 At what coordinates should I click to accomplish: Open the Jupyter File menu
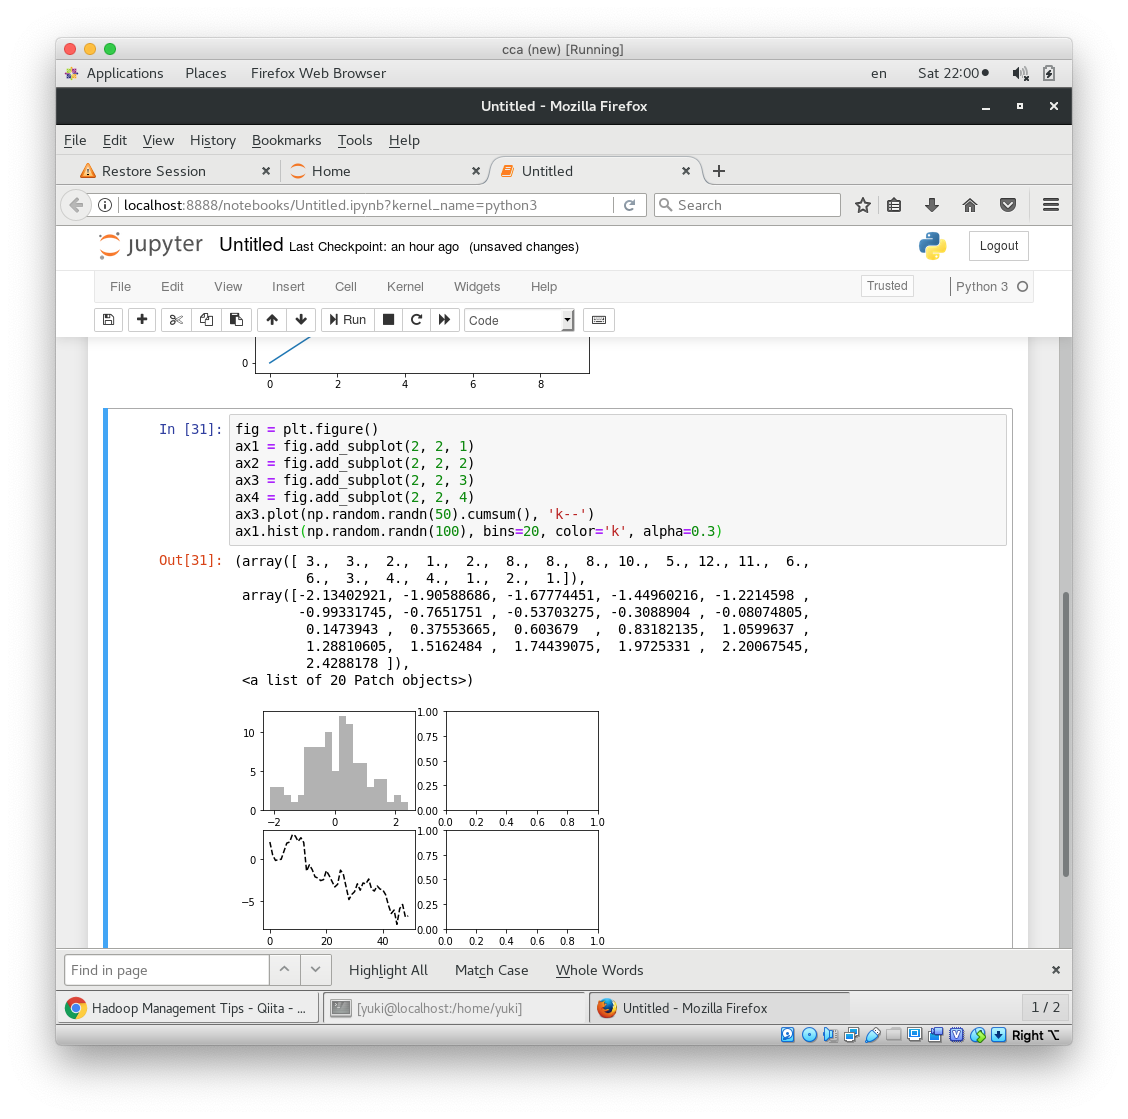(120, 286)
